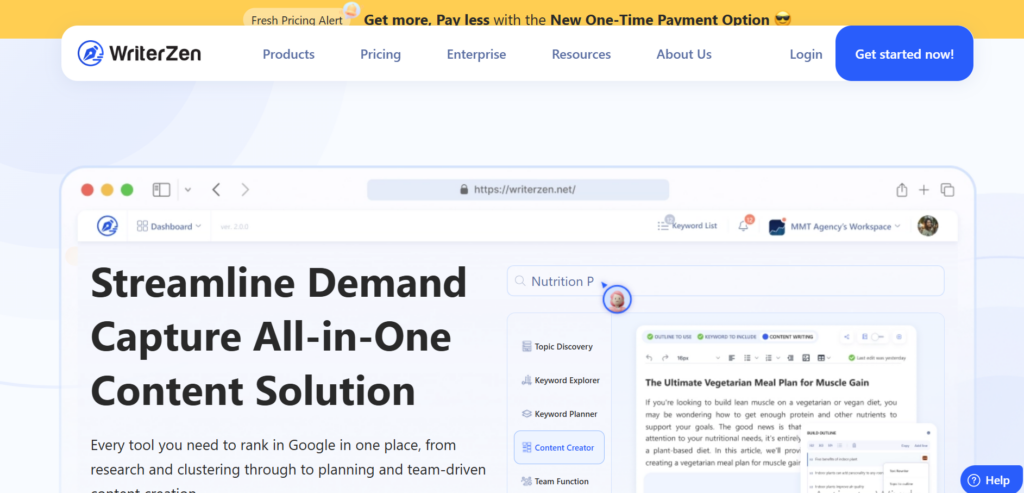Click the insert image icon
The height and width of the screenshot is (493, 1024).
pyautogui.click(x=806, y=358)
